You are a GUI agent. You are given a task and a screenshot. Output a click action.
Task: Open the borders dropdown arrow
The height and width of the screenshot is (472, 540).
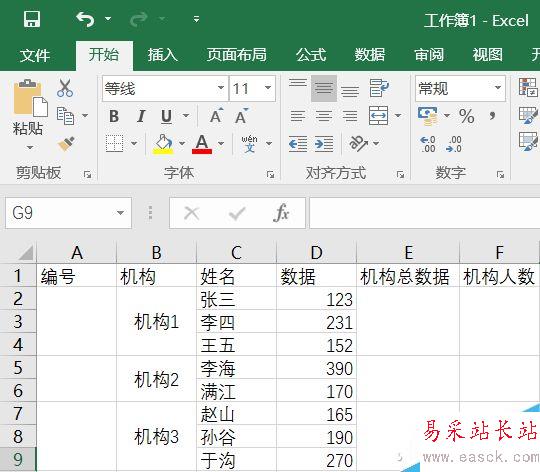tap(134, 143)
